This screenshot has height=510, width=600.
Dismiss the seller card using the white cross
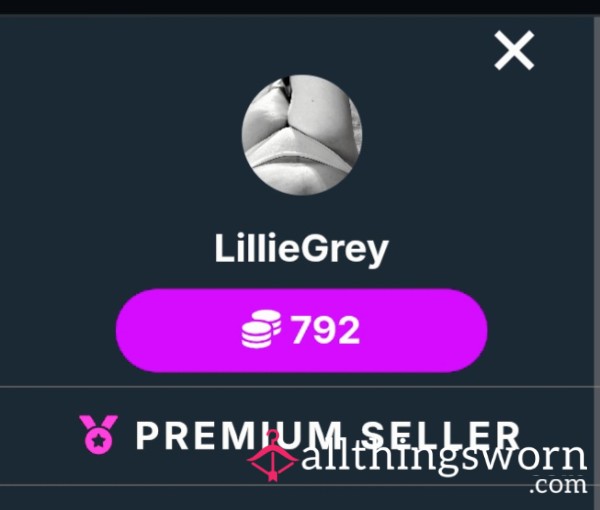[514, 51]
